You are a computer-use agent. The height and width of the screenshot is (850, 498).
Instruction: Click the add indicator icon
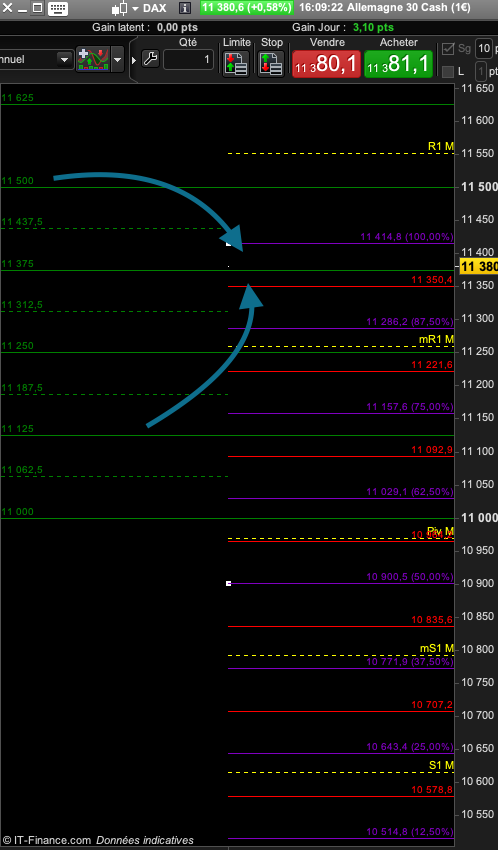point(93,59)
